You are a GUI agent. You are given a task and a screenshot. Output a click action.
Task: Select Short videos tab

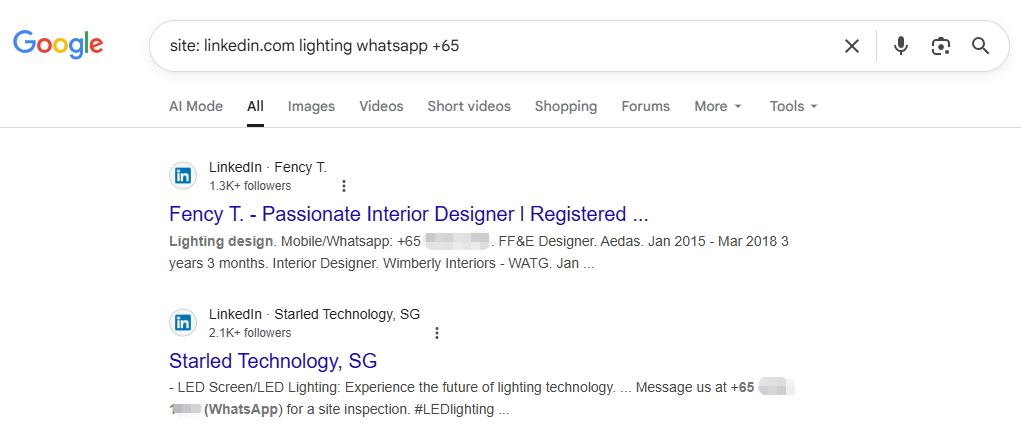[469, 106]
